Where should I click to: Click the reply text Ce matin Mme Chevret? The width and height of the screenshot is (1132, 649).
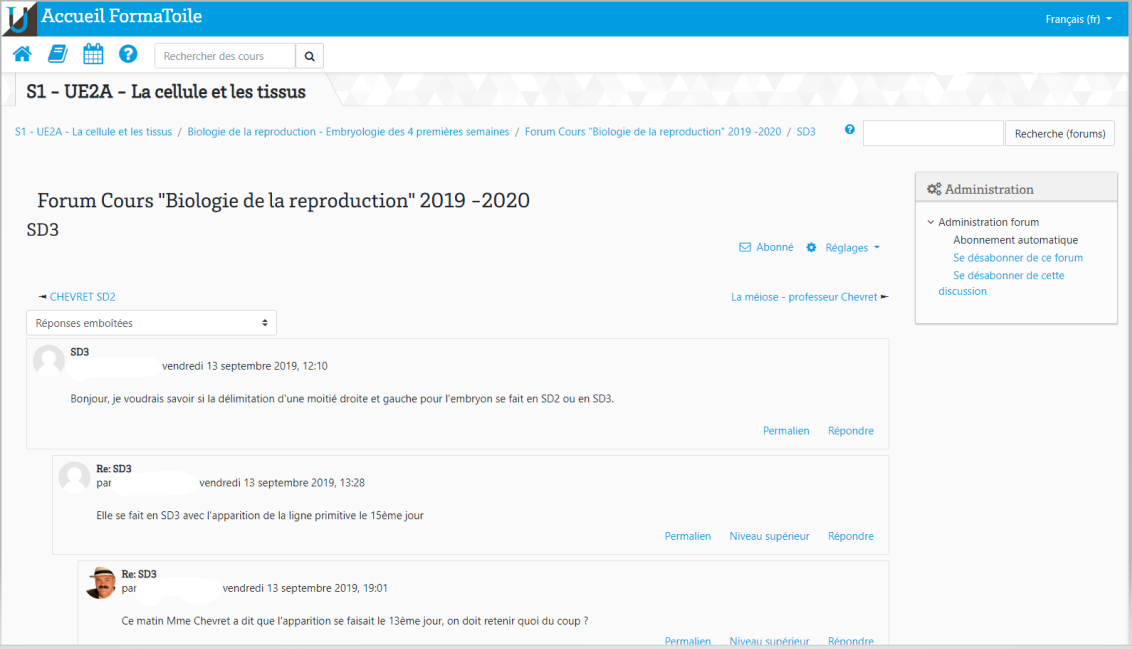(x=354, y=620)
